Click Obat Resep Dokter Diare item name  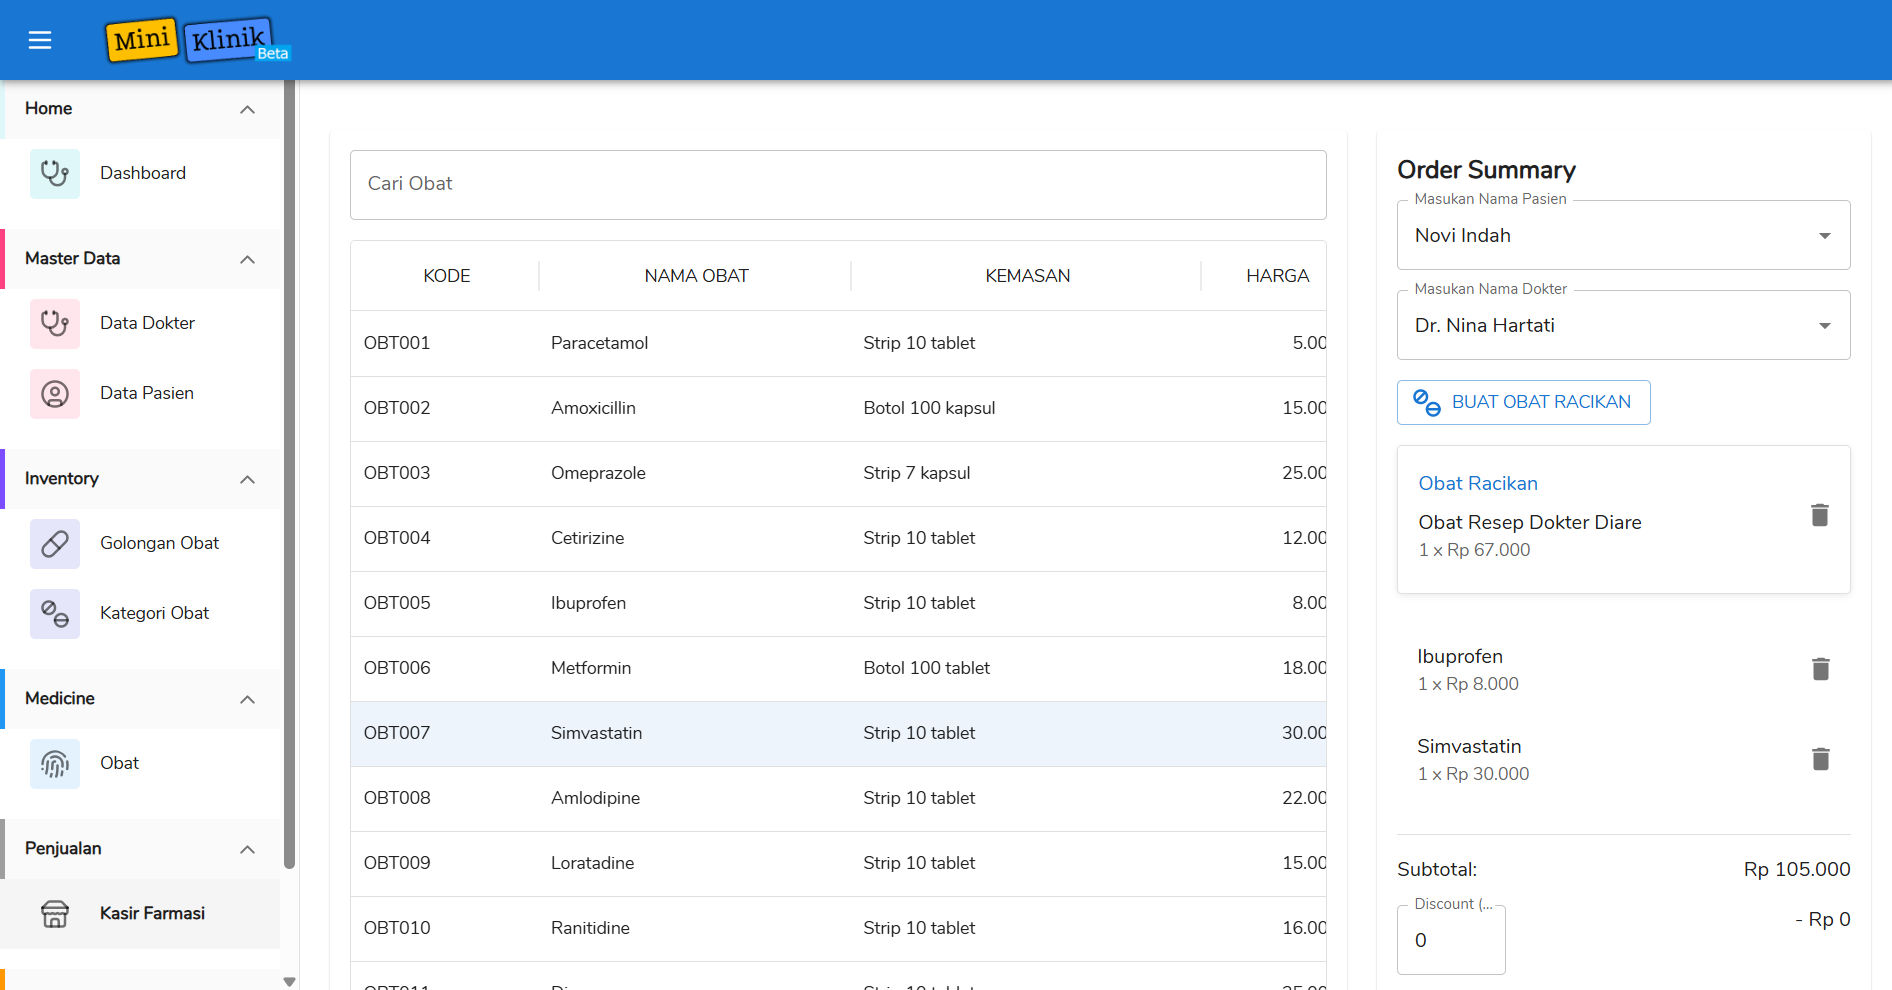point(1530,523)
